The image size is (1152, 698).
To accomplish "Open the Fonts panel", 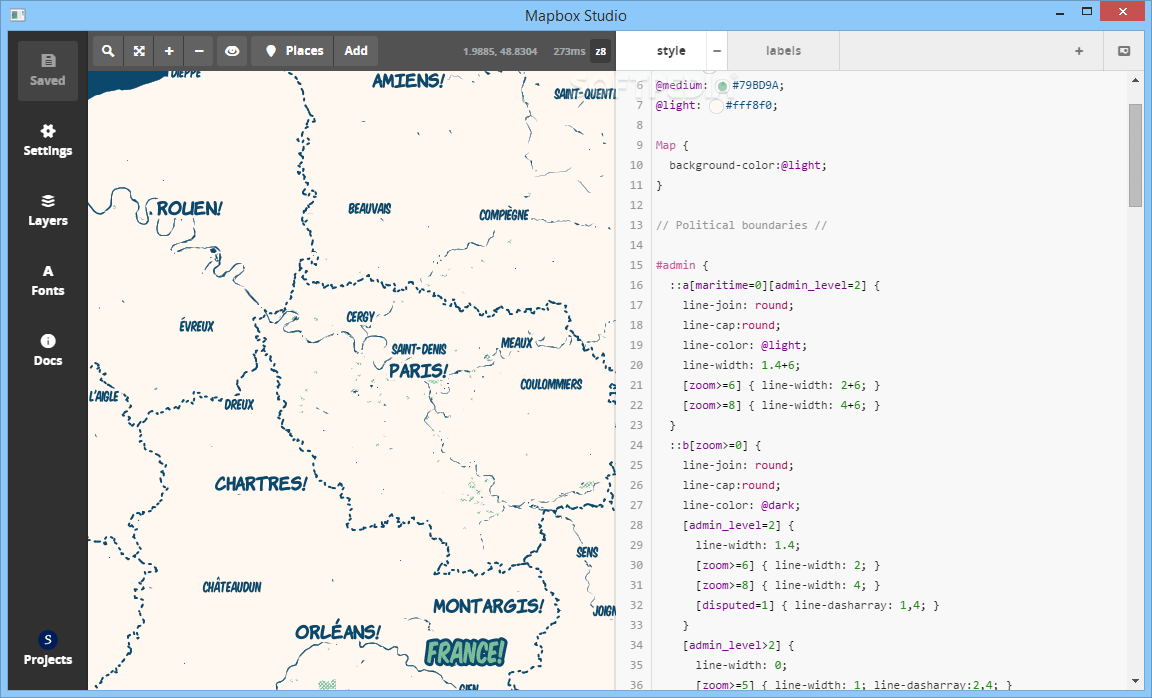I will point(48,280).
